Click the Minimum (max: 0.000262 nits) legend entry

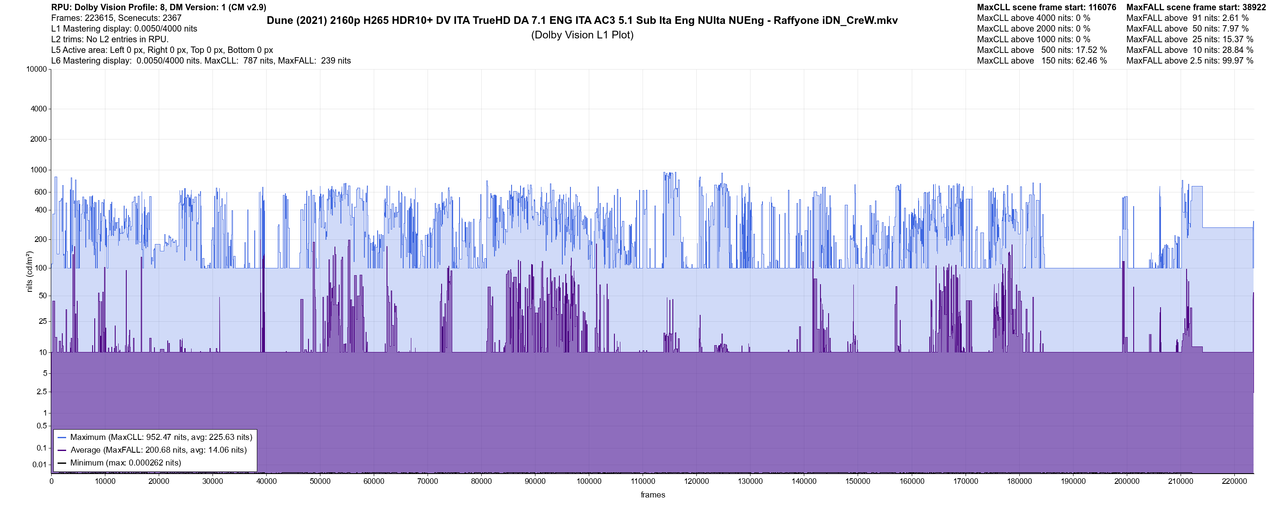pos(119,463)
